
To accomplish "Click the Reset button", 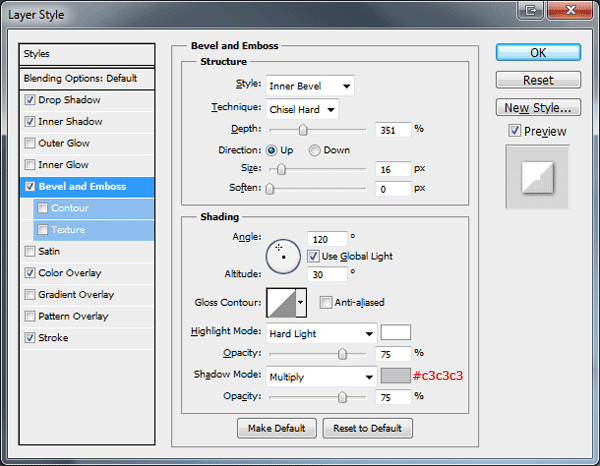I will tap(538, 80).
